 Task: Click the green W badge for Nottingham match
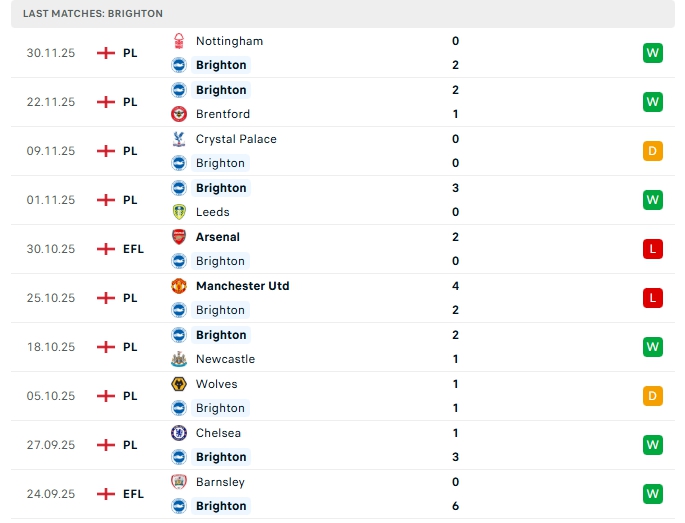pos(653,53)
